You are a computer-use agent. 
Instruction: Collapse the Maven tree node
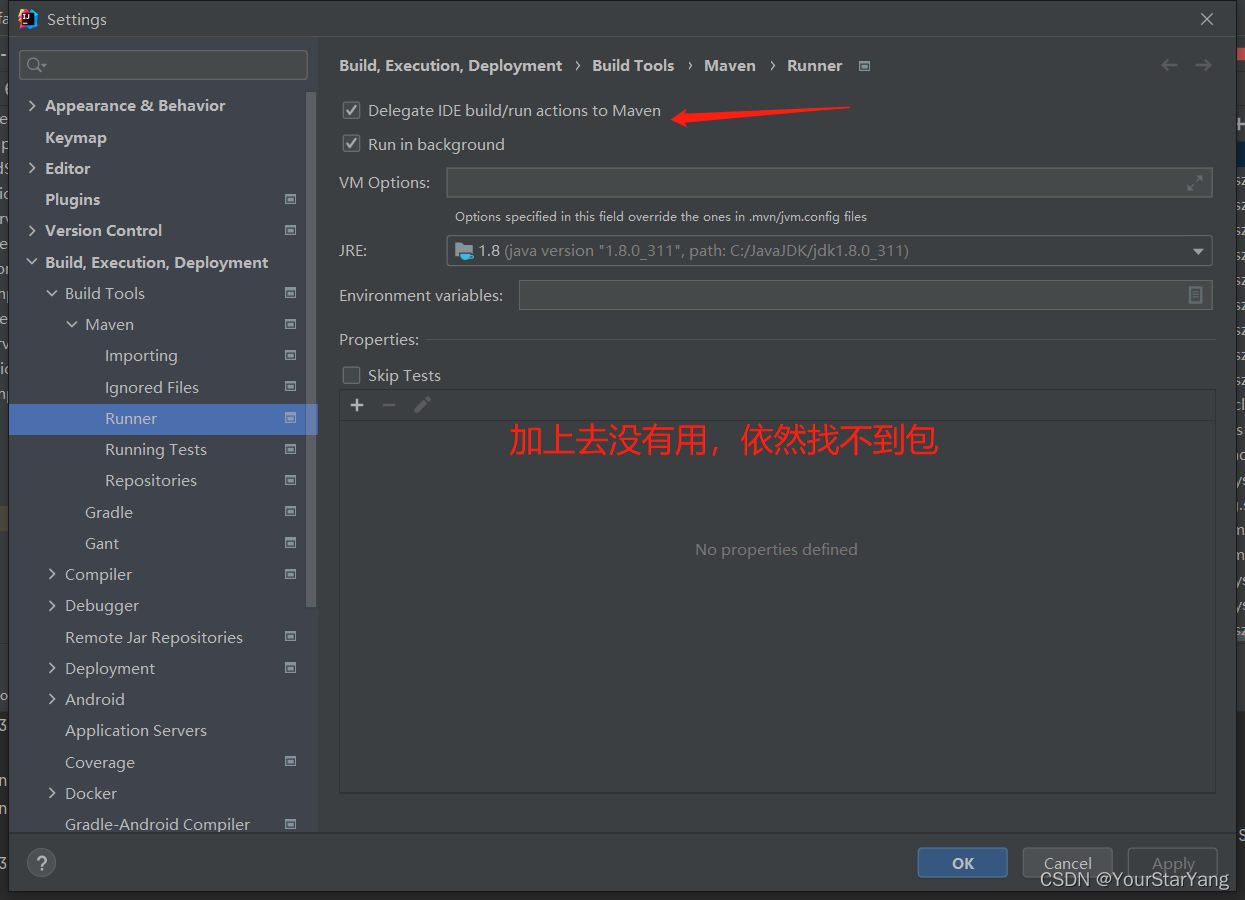(x=71, y=324)
